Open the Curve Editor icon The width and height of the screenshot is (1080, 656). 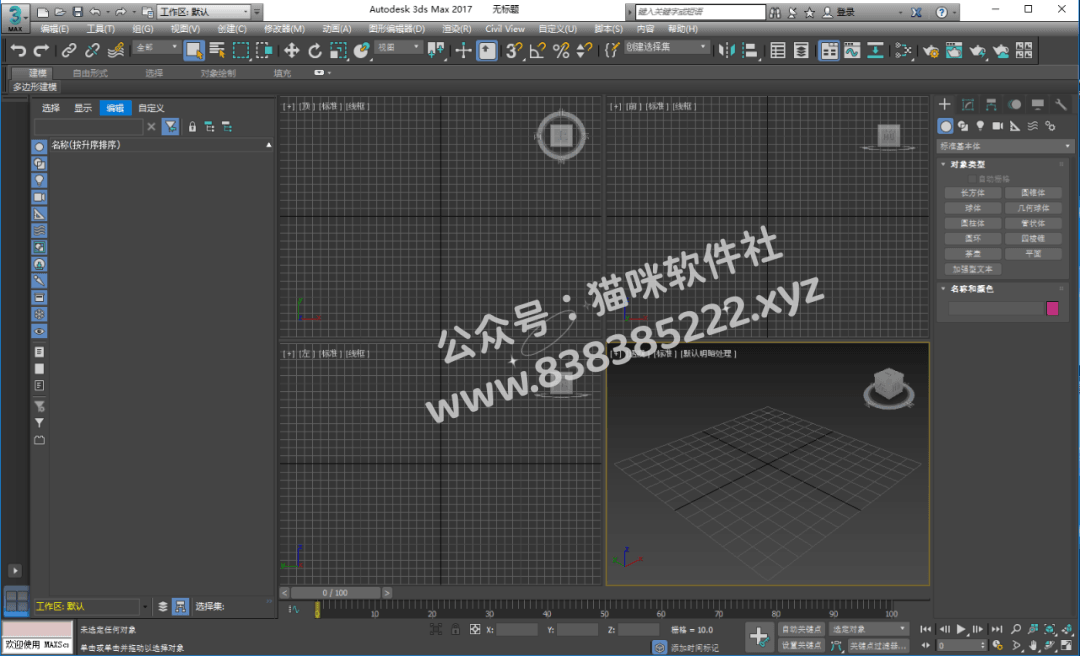(x=852, y=50)
